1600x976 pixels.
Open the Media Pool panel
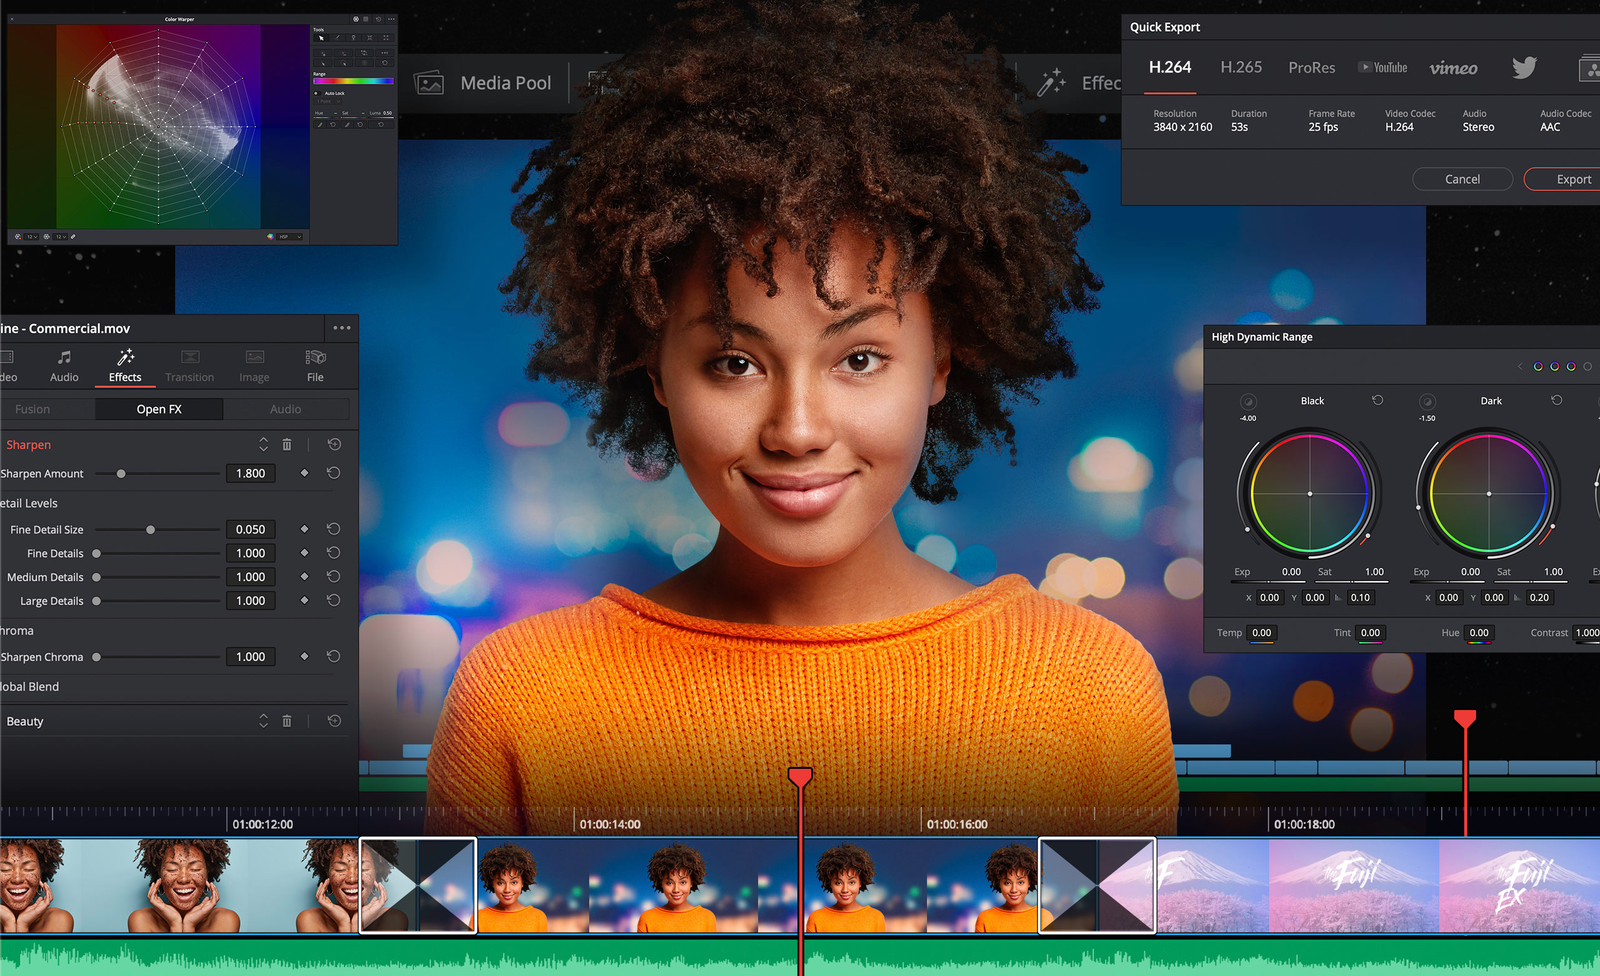click(x=483, y=83)
